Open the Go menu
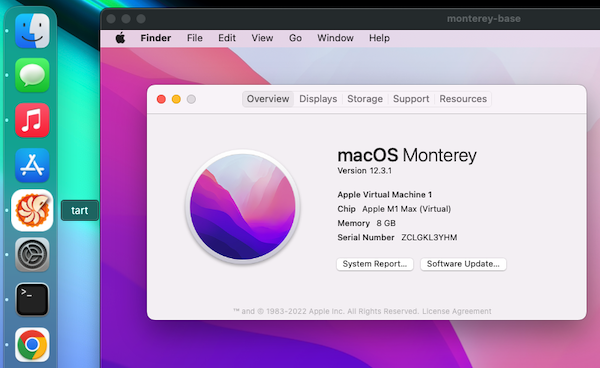600x368 pixels. [295, 38]
